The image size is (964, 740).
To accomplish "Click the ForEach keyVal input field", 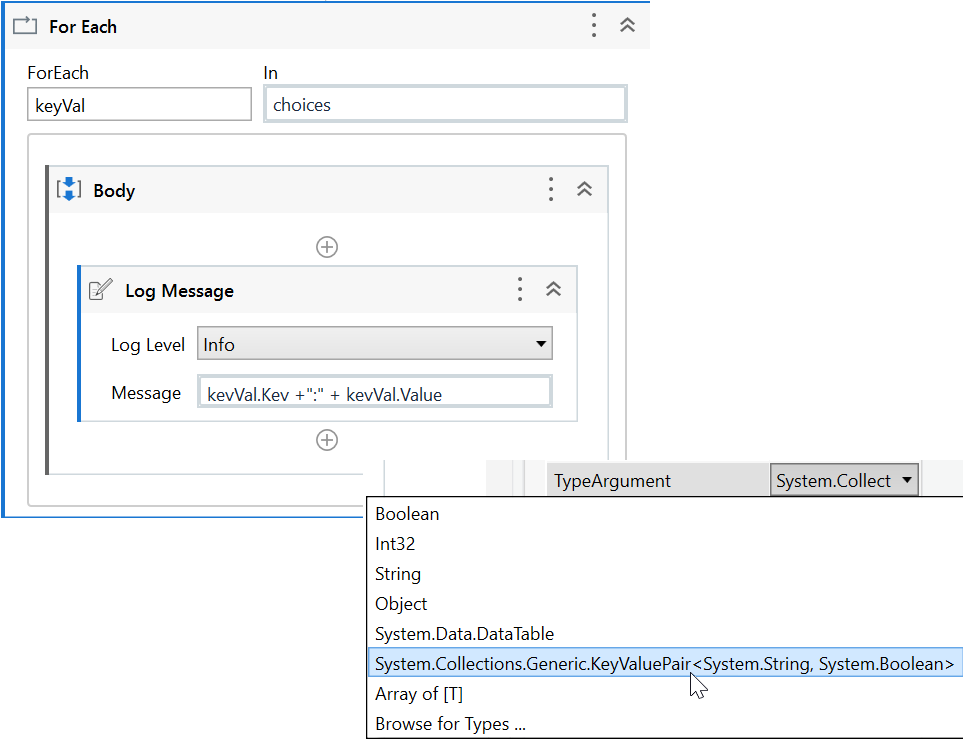I will 139,104.
